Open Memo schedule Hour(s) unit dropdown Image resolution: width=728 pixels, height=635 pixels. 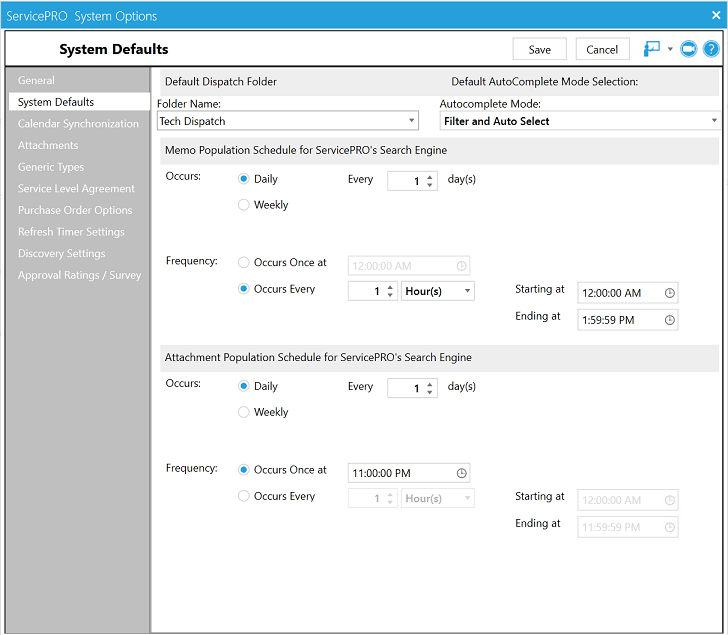click(x=467, y=291)
